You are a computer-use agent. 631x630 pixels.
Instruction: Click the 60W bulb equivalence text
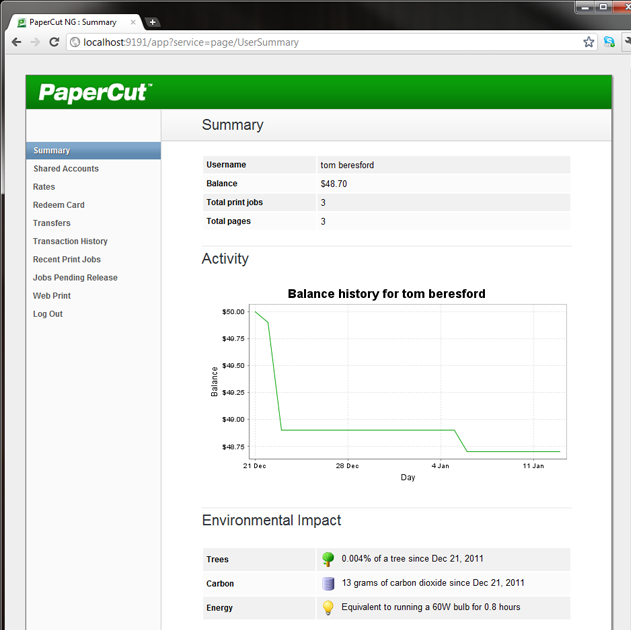(431, 607)
